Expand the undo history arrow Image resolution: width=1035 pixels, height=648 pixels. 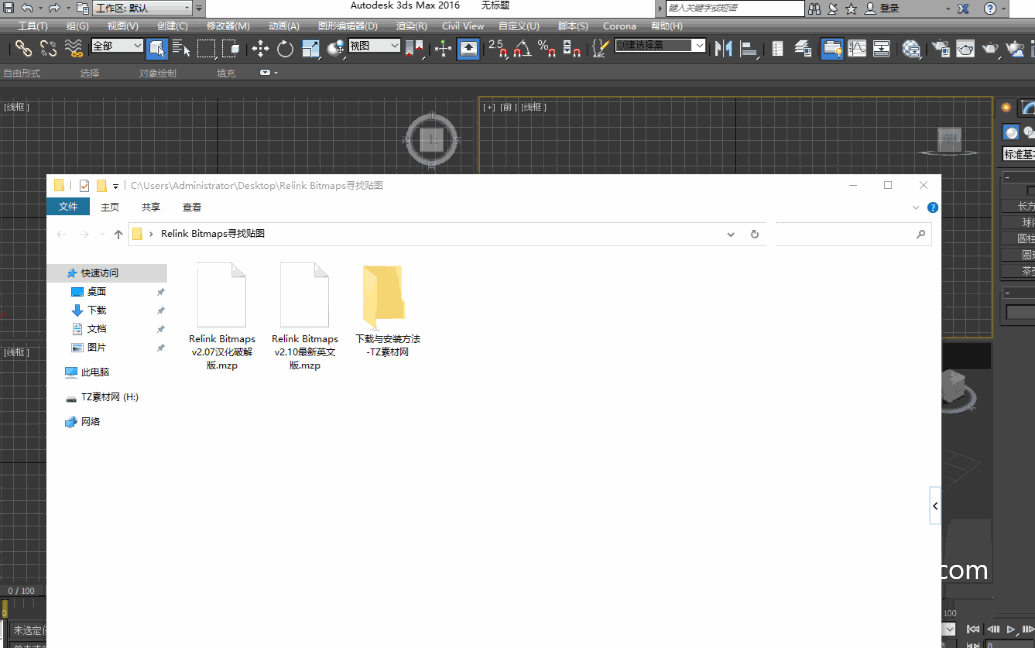(40, 8)
